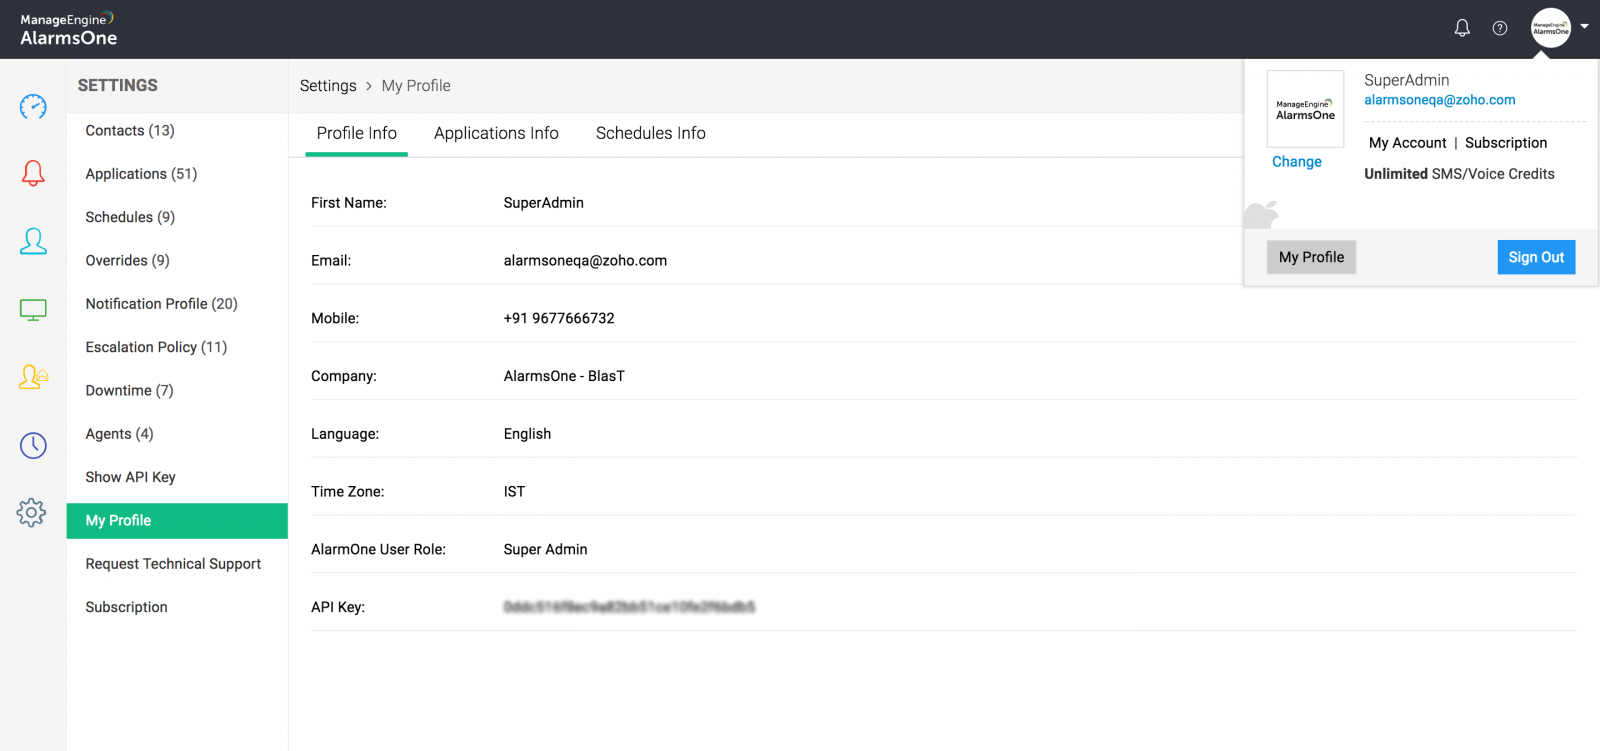Click the email value alarmsoneqa@zoho.com in profile
The width and height of the screenshot is (1600, 751).
click(585, 260)
